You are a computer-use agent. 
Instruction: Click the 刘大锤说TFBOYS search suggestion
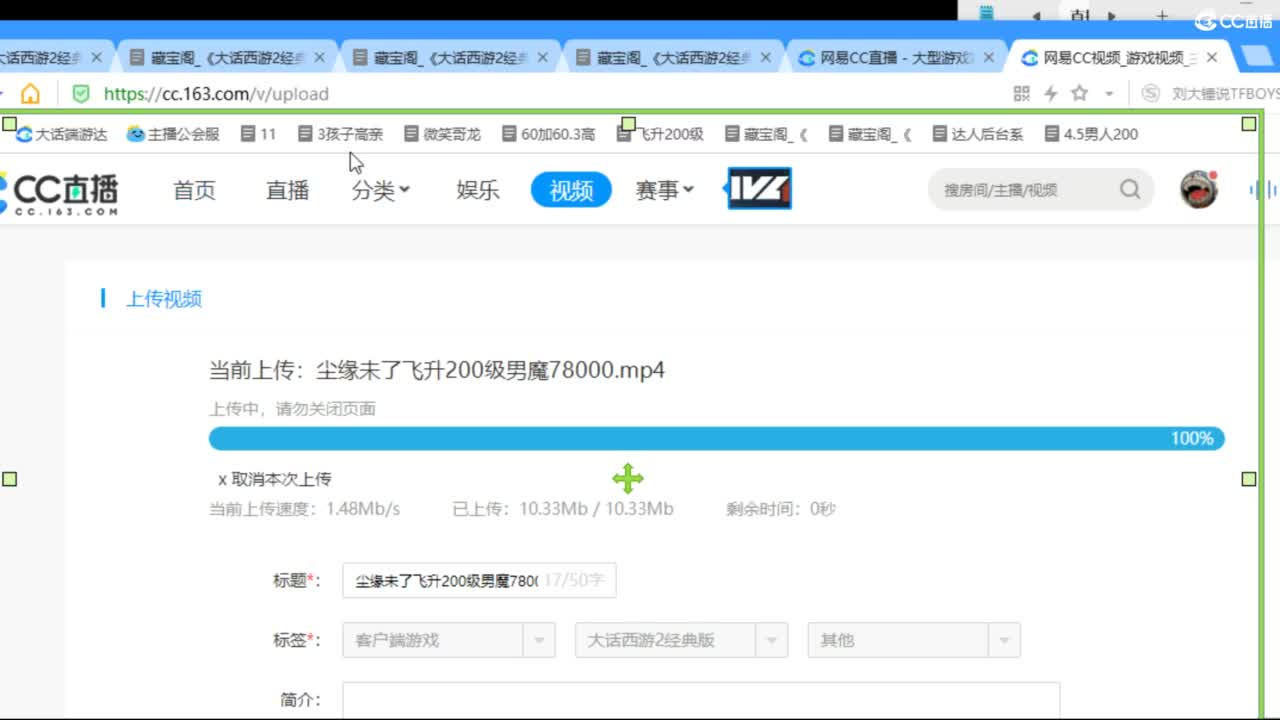pos(1225,94)
